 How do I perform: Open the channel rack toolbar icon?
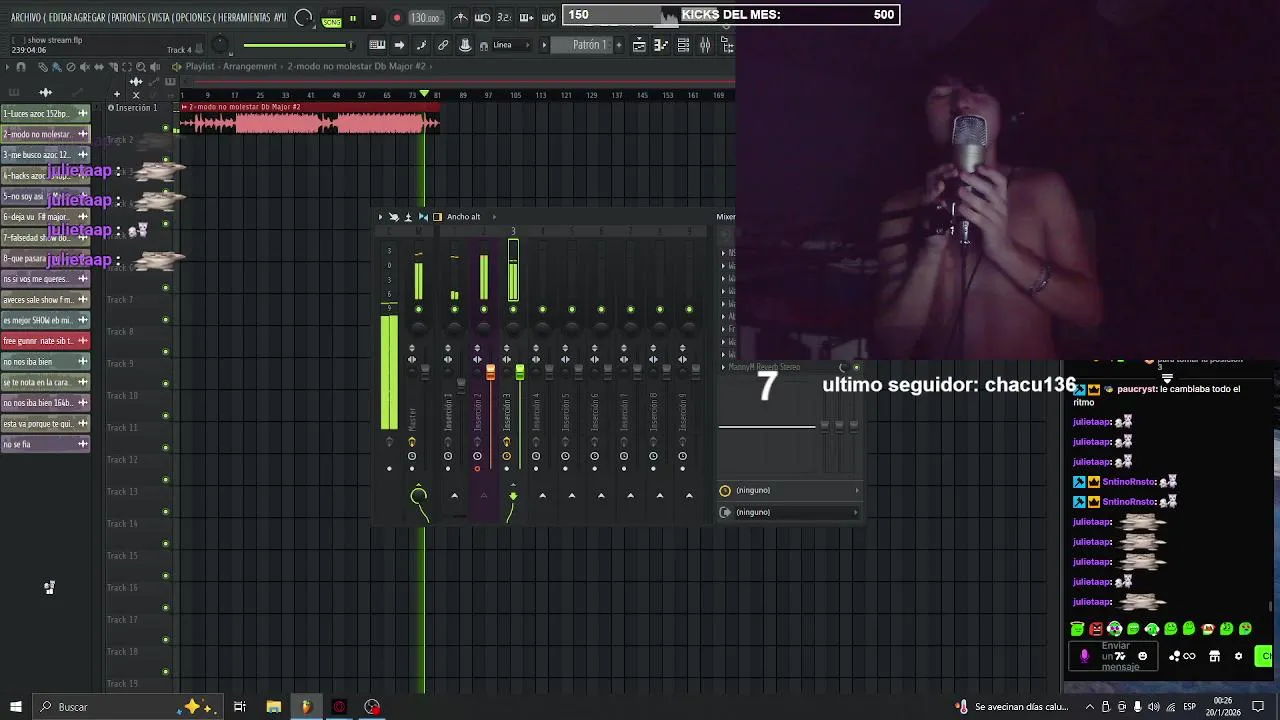(x=683, y=45)
